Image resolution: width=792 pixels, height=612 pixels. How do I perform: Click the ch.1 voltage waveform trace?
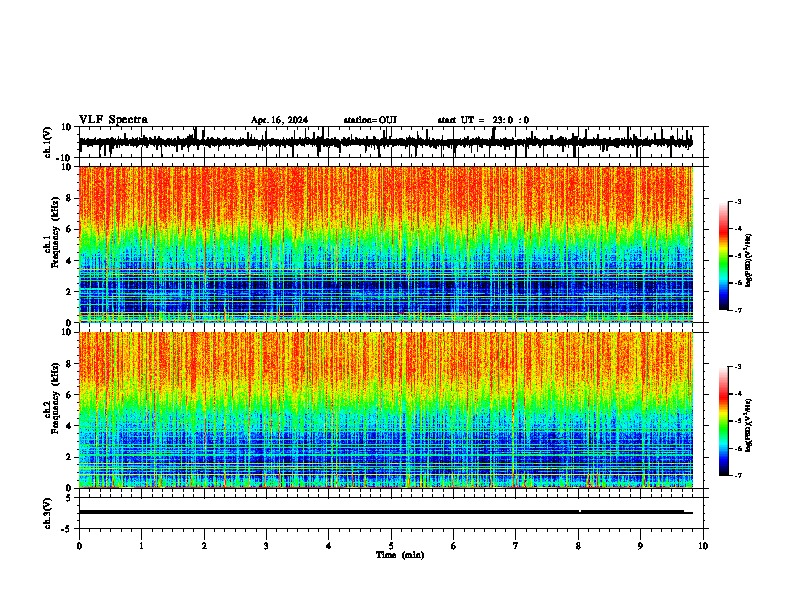[385, 142]
